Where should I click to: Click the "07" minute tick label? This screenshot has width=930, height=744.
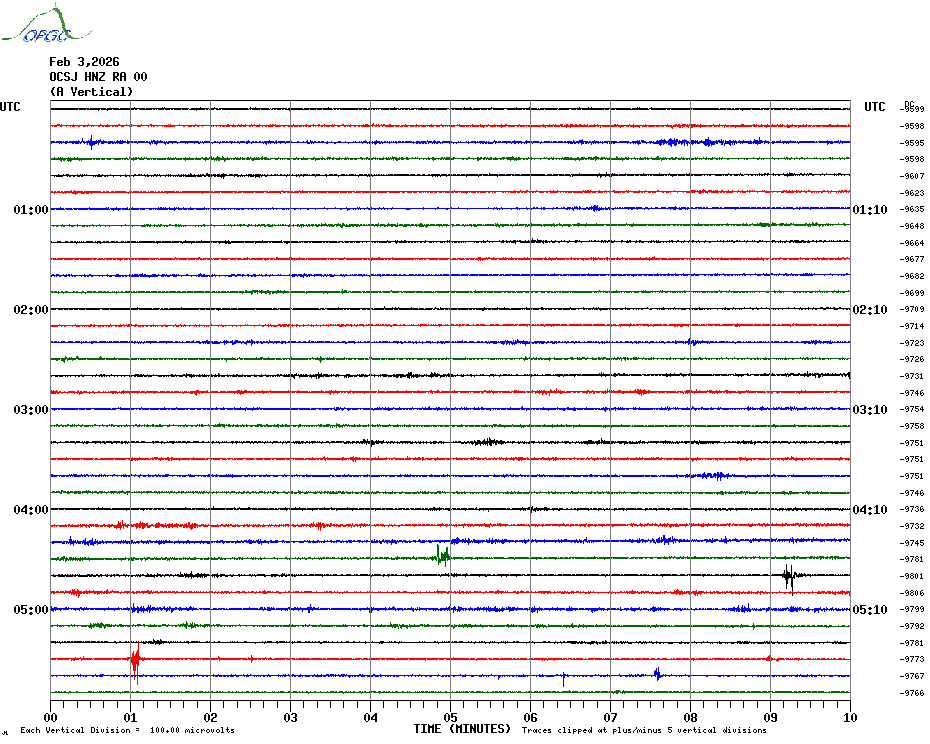tap(610, 717)
